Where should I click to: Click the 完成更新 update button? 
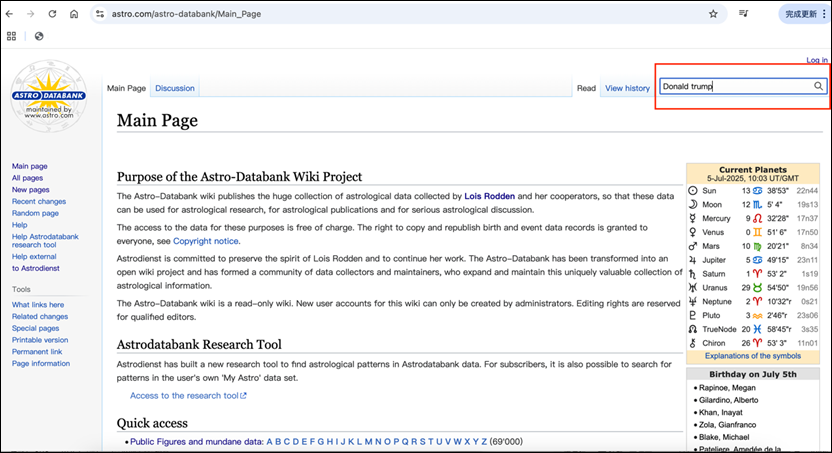click(801, 14)
